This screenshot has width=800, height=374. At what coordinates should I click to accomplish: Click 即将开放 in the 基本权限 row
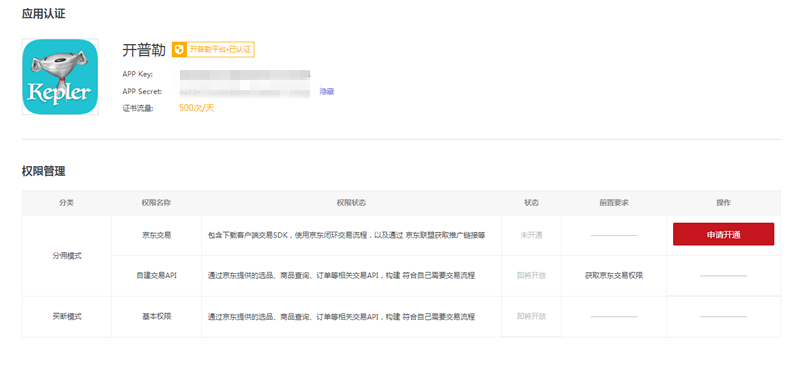pos(531,316)
